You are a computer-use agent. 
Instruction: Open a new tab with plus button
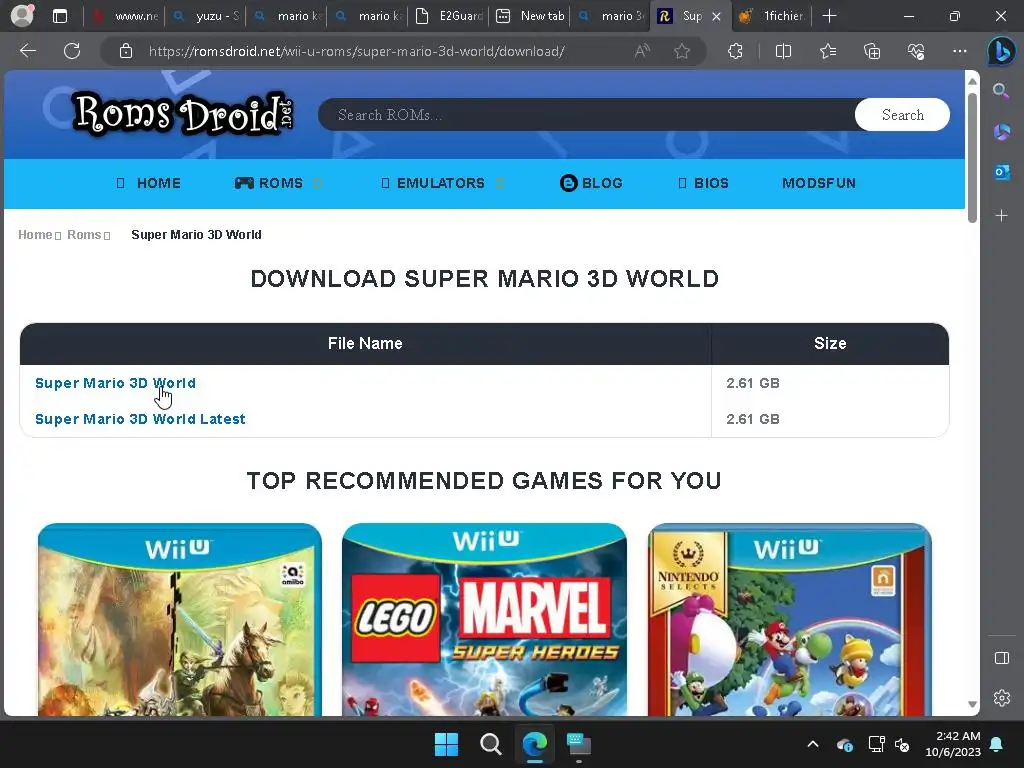click(829, 16)
